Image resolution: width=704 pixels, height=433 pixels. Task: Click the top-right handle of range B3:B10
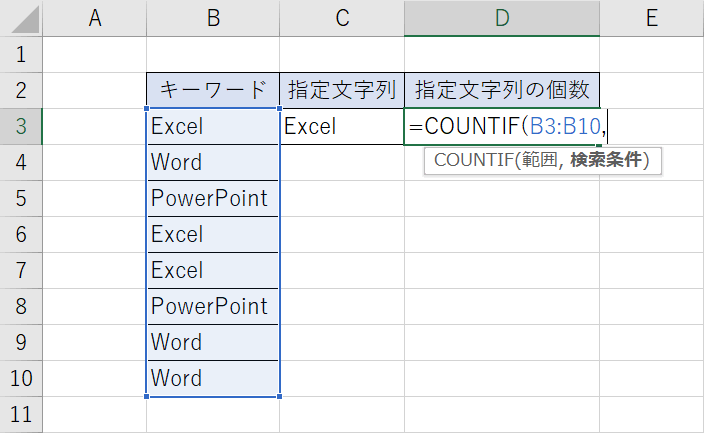click(280, 108)
